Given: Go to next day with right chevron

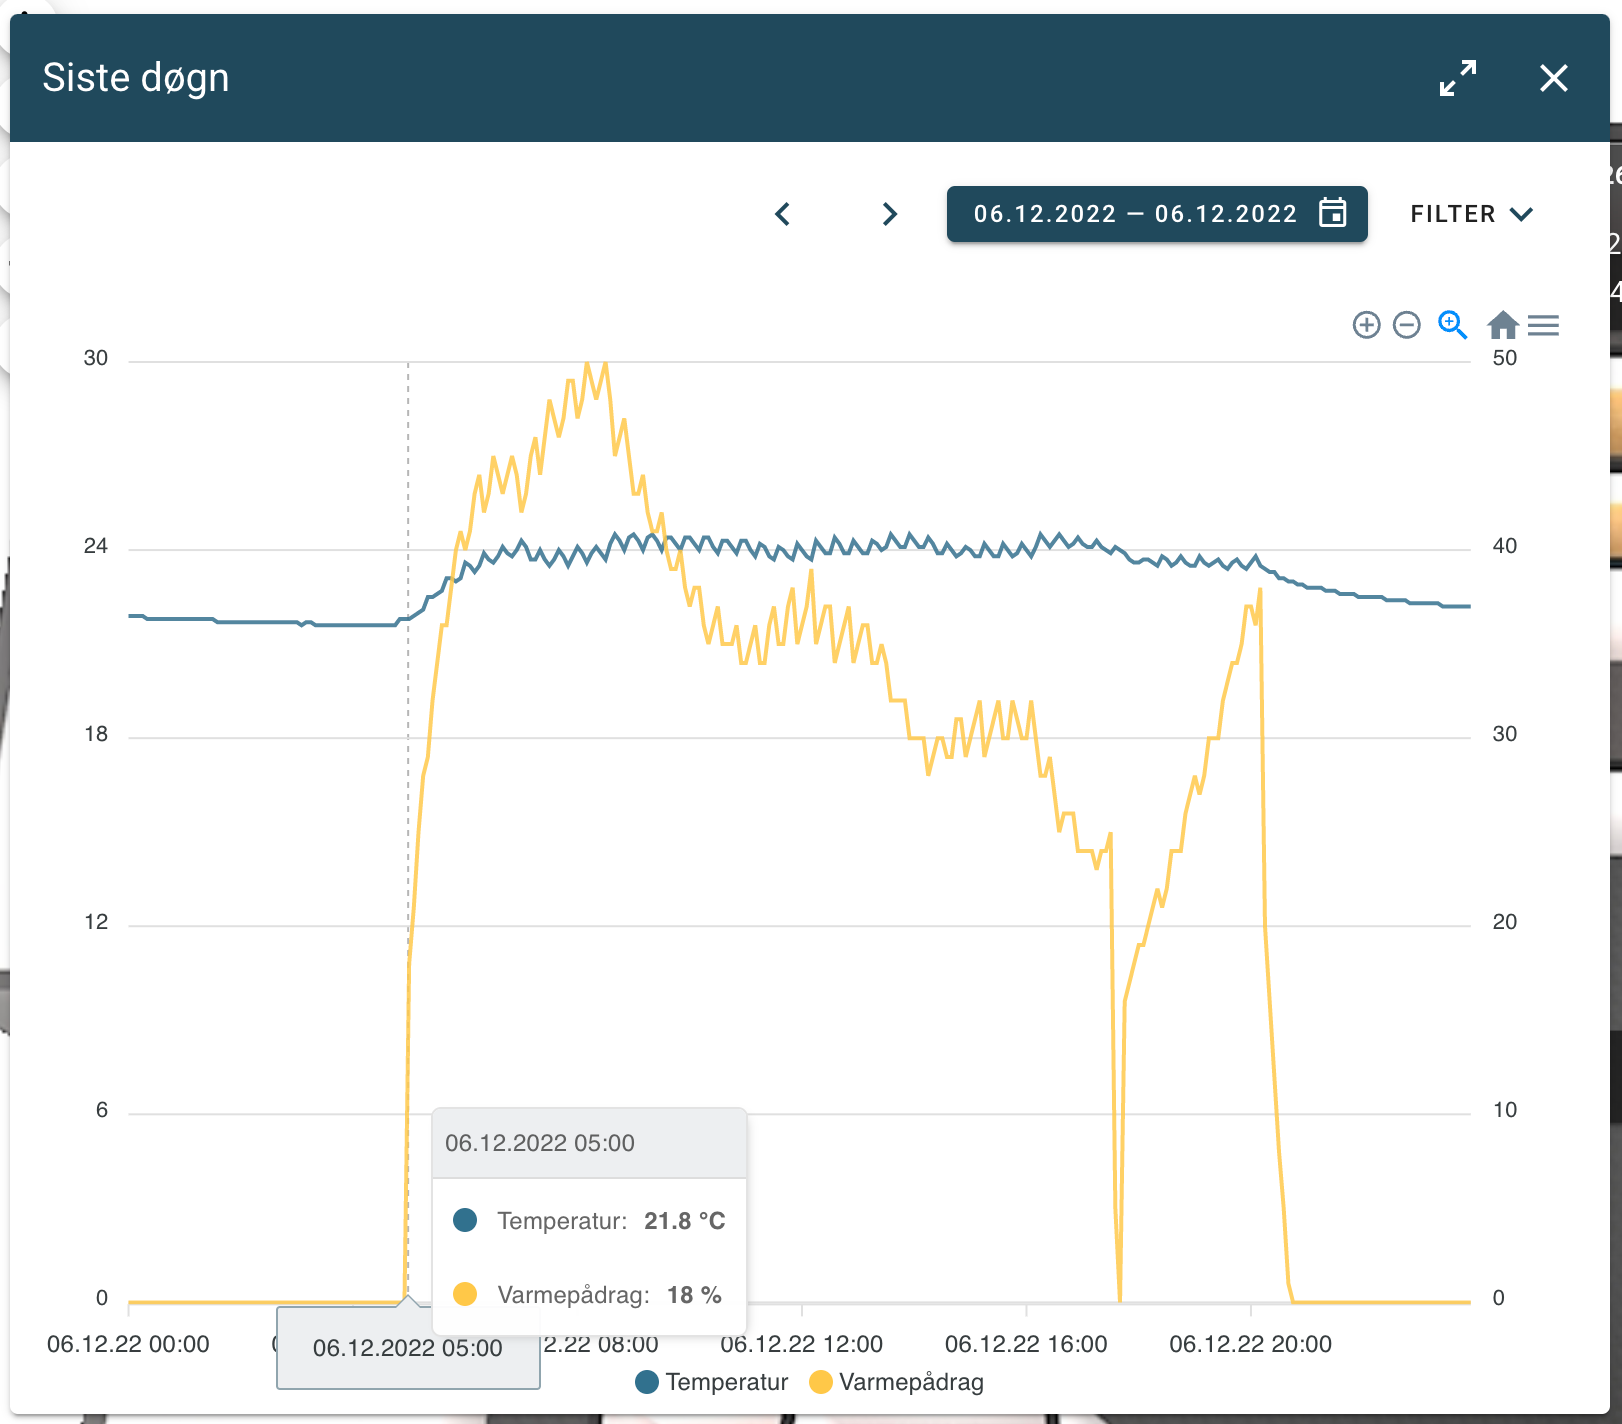Looking at the screenshot, I should (890, 214).
